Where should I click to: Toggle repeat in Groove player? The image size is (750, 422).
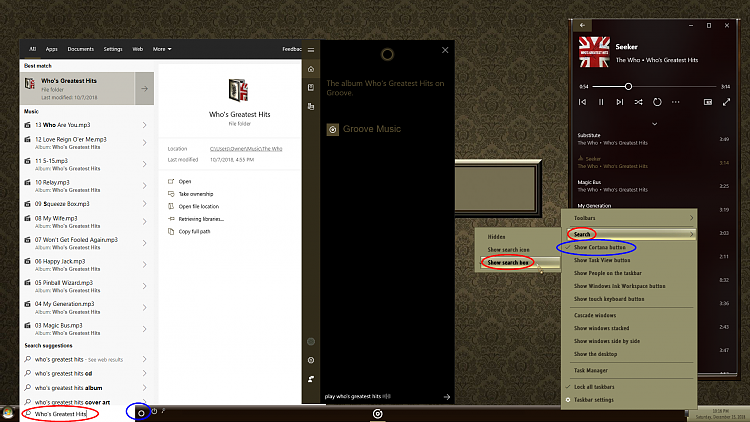[x=657, y=102]
